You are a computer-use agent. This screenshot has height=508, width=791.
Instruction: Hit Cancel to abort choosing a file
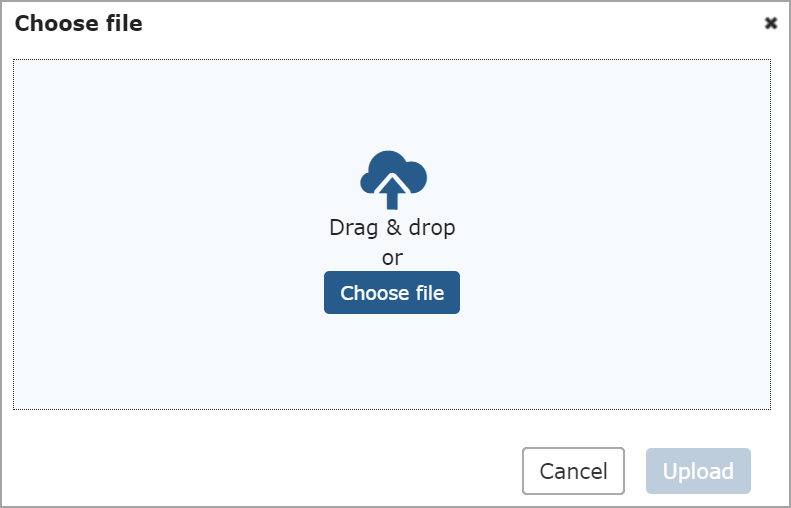(573, 471)
